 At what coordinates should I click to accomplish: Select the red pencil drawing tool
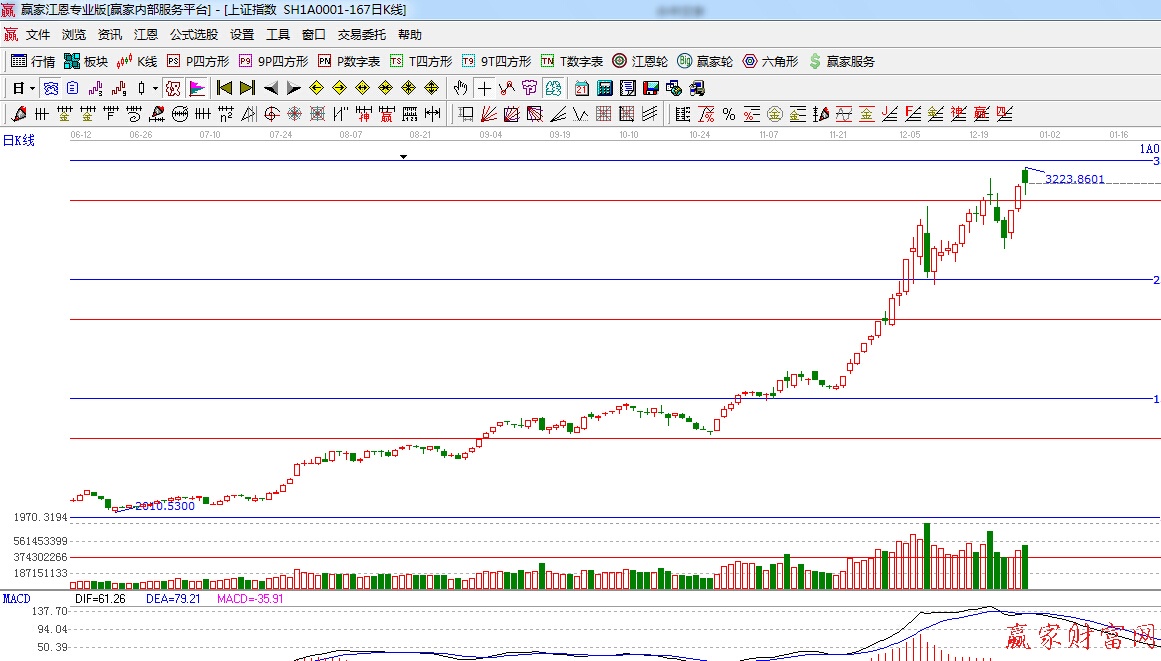(x=18, y=114)
